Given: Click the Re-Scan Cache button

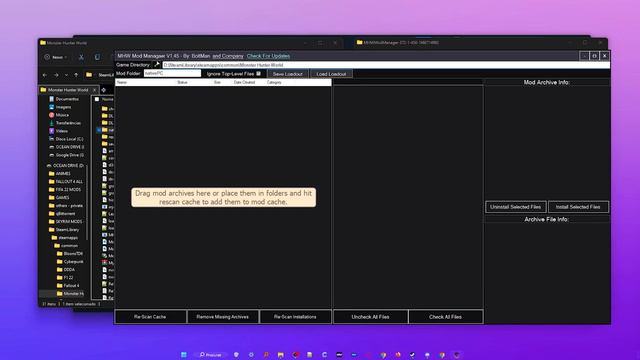Looking at the screenshot, I should pyautogui.click(x=150, y=317).
